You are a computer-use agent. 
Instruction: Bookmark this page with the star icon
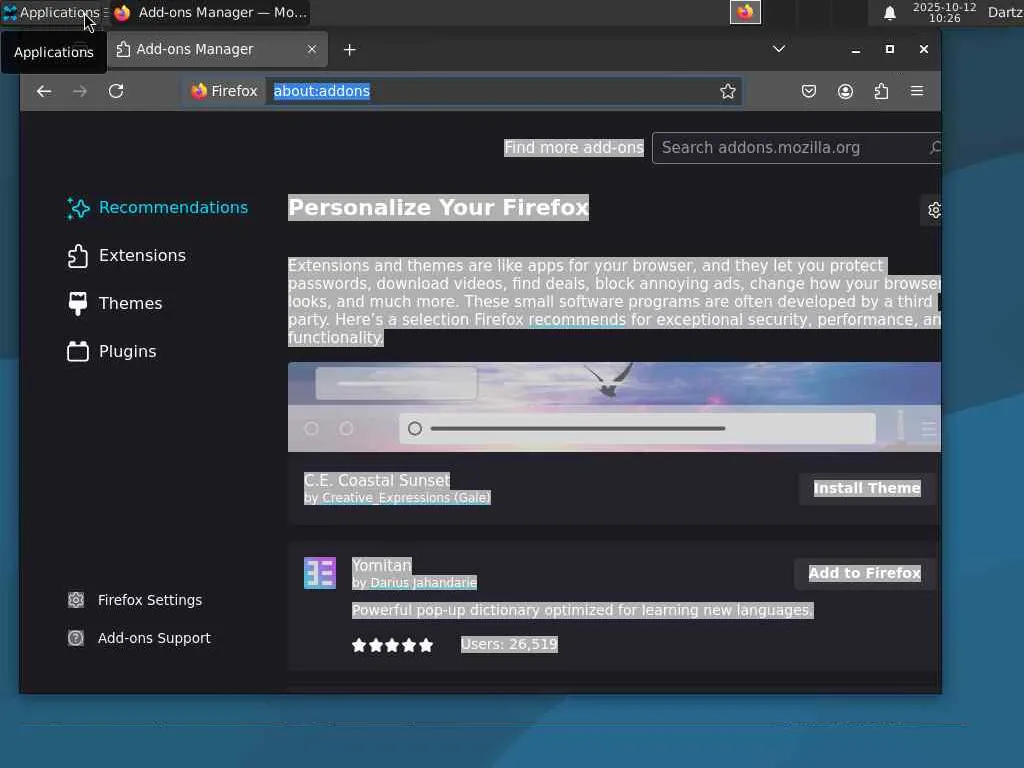click(728, 91)
